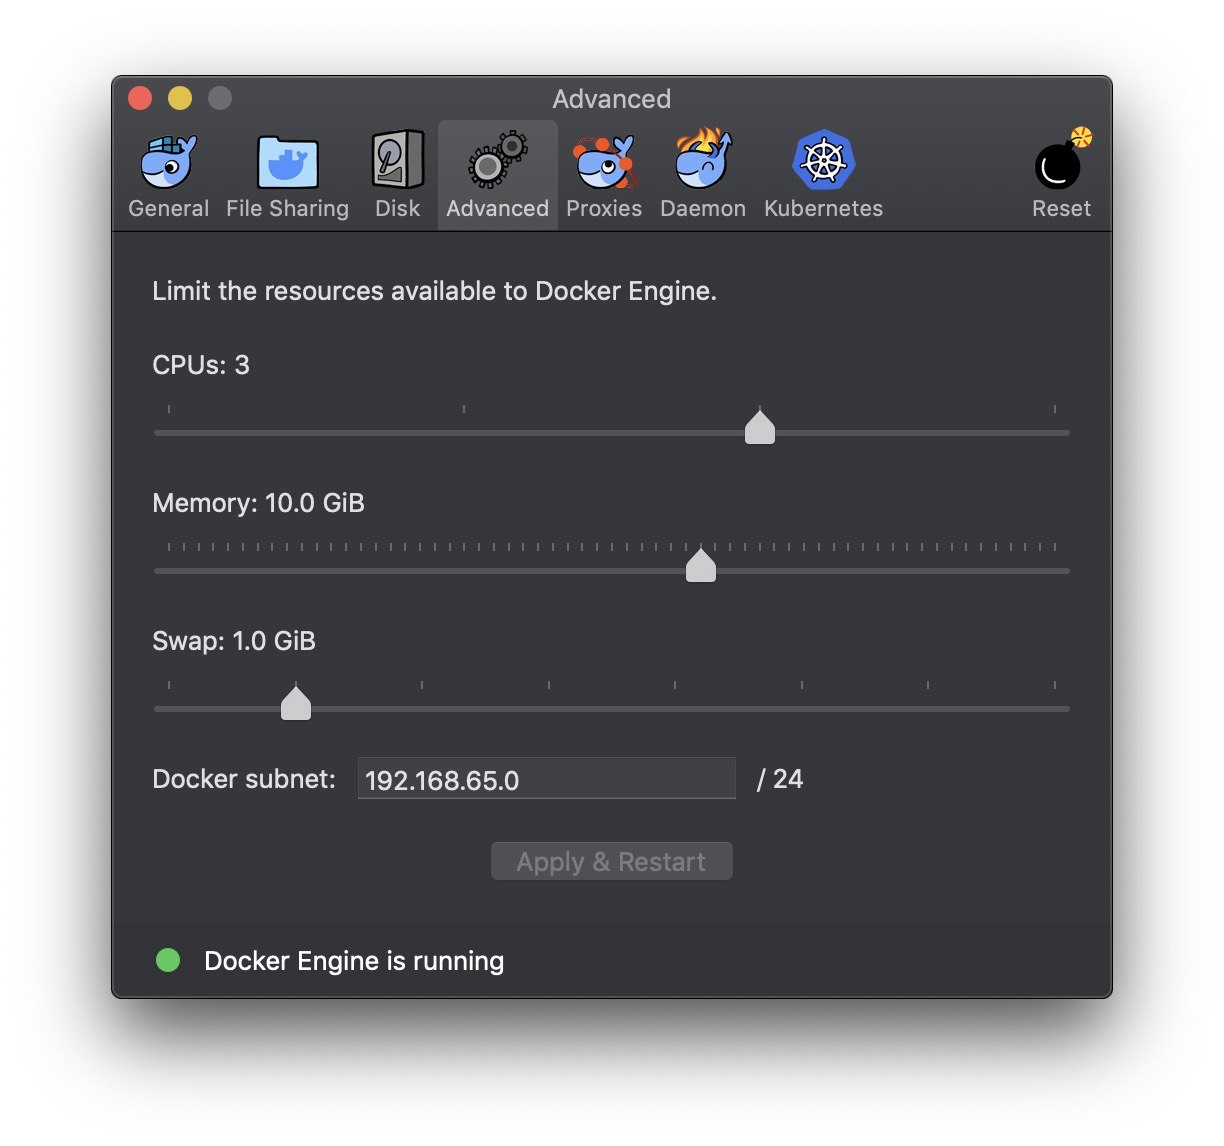The height and width of the screenshot is (1146, 1224).
Task: Click the "CPUs: 3" label
Action: coord(201,365)
